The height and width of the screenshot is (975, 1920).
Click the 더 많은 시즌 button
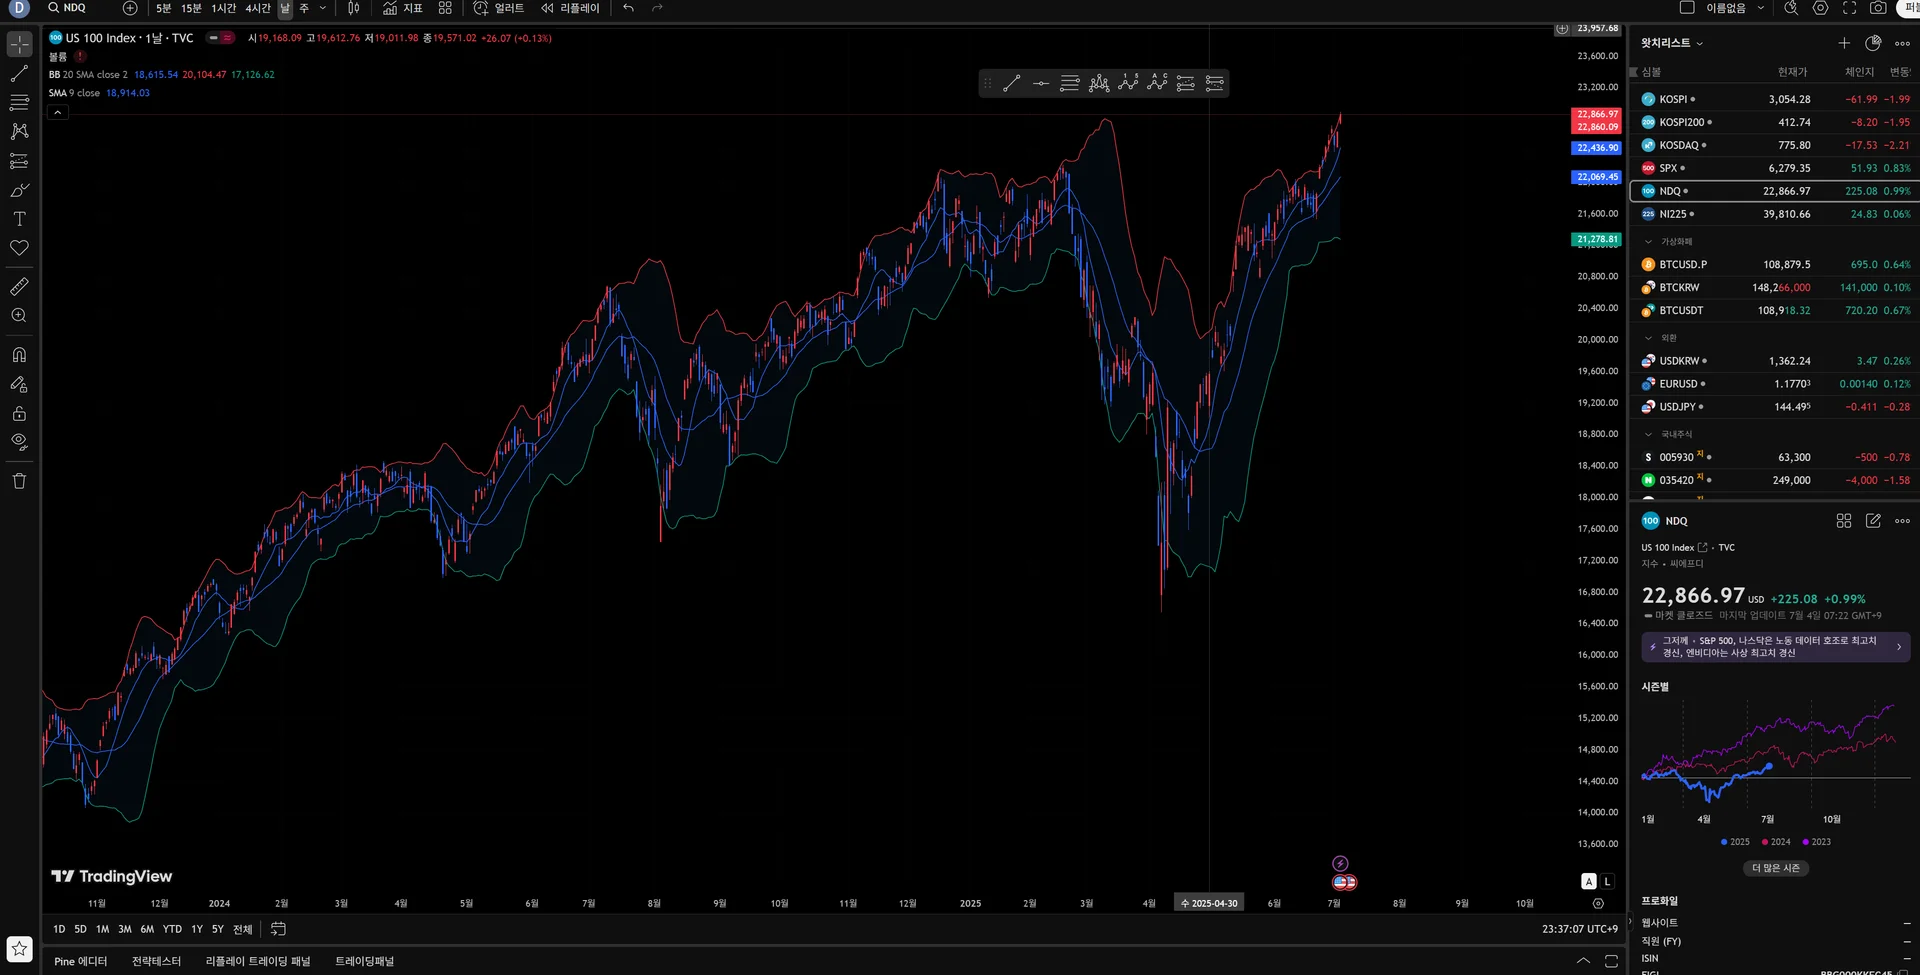[x=1775, y=868]
